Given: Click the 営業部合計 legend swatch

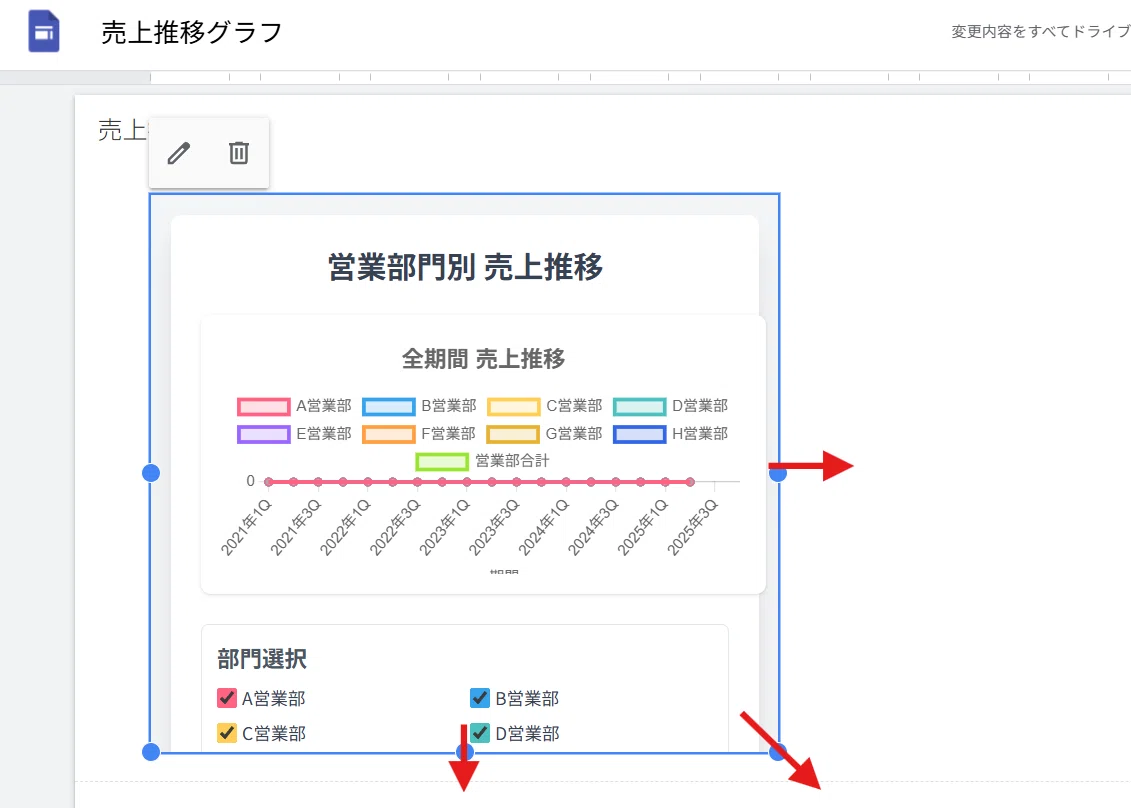Looking at the screenshot, I should [442, 461].
